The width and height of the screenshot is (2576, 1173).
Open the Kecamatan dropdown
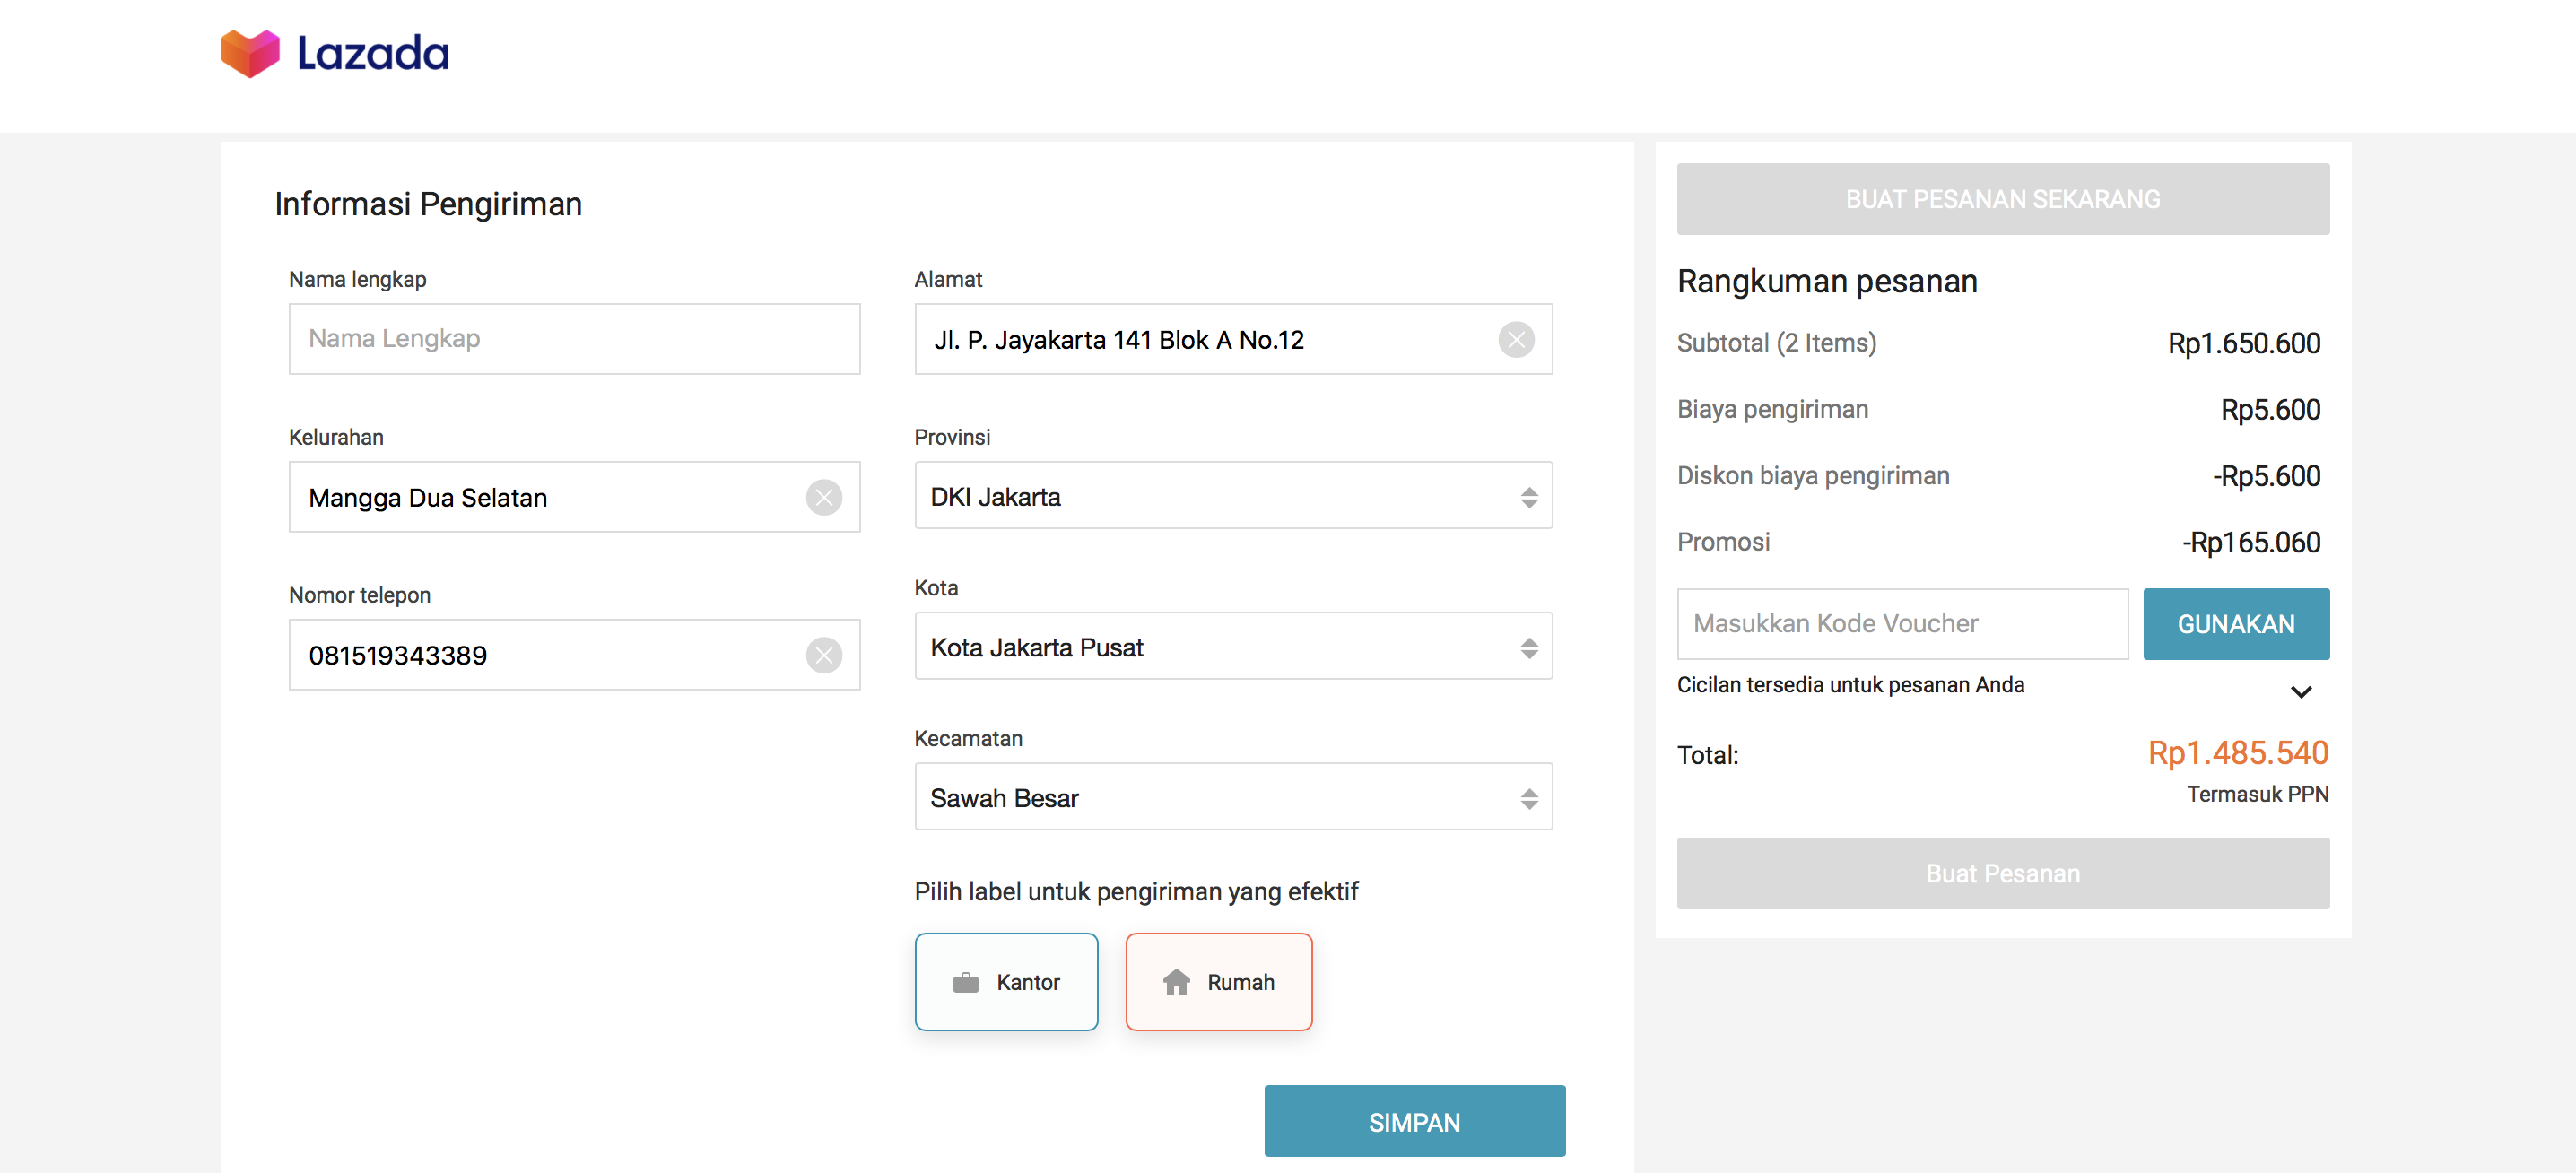tap(1232, 797)
